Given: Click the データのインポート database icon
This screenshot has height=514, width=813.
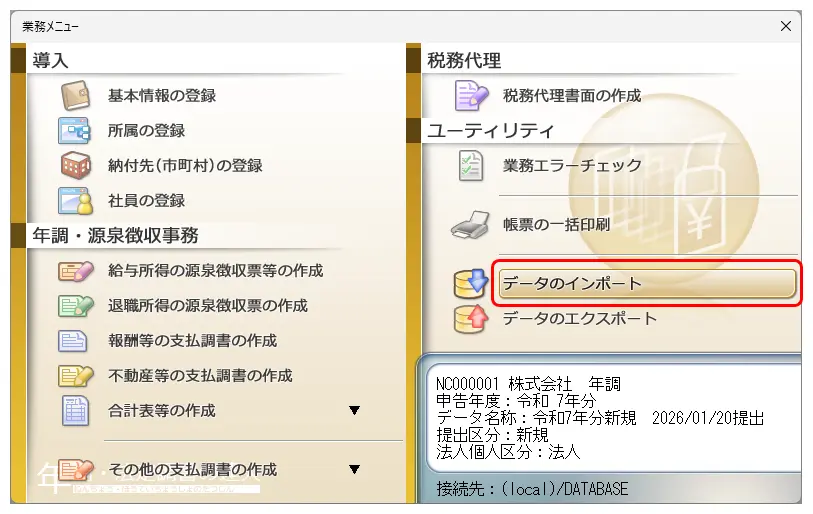Looking at the screenshot, I should (470, 284).
